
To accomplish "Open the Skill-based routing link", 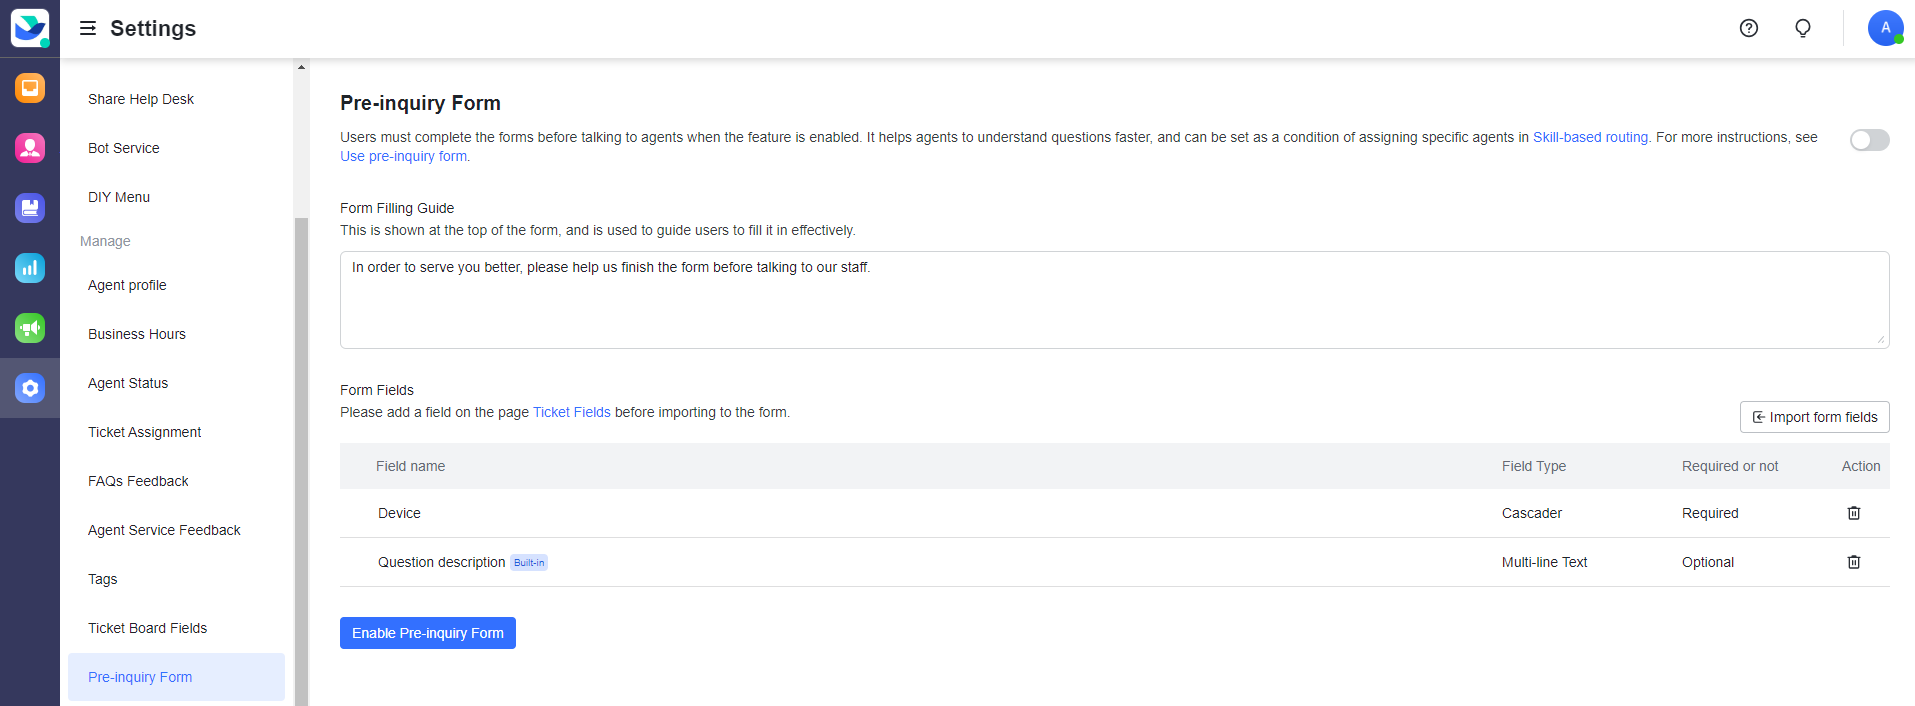I will click(1589, 137).
